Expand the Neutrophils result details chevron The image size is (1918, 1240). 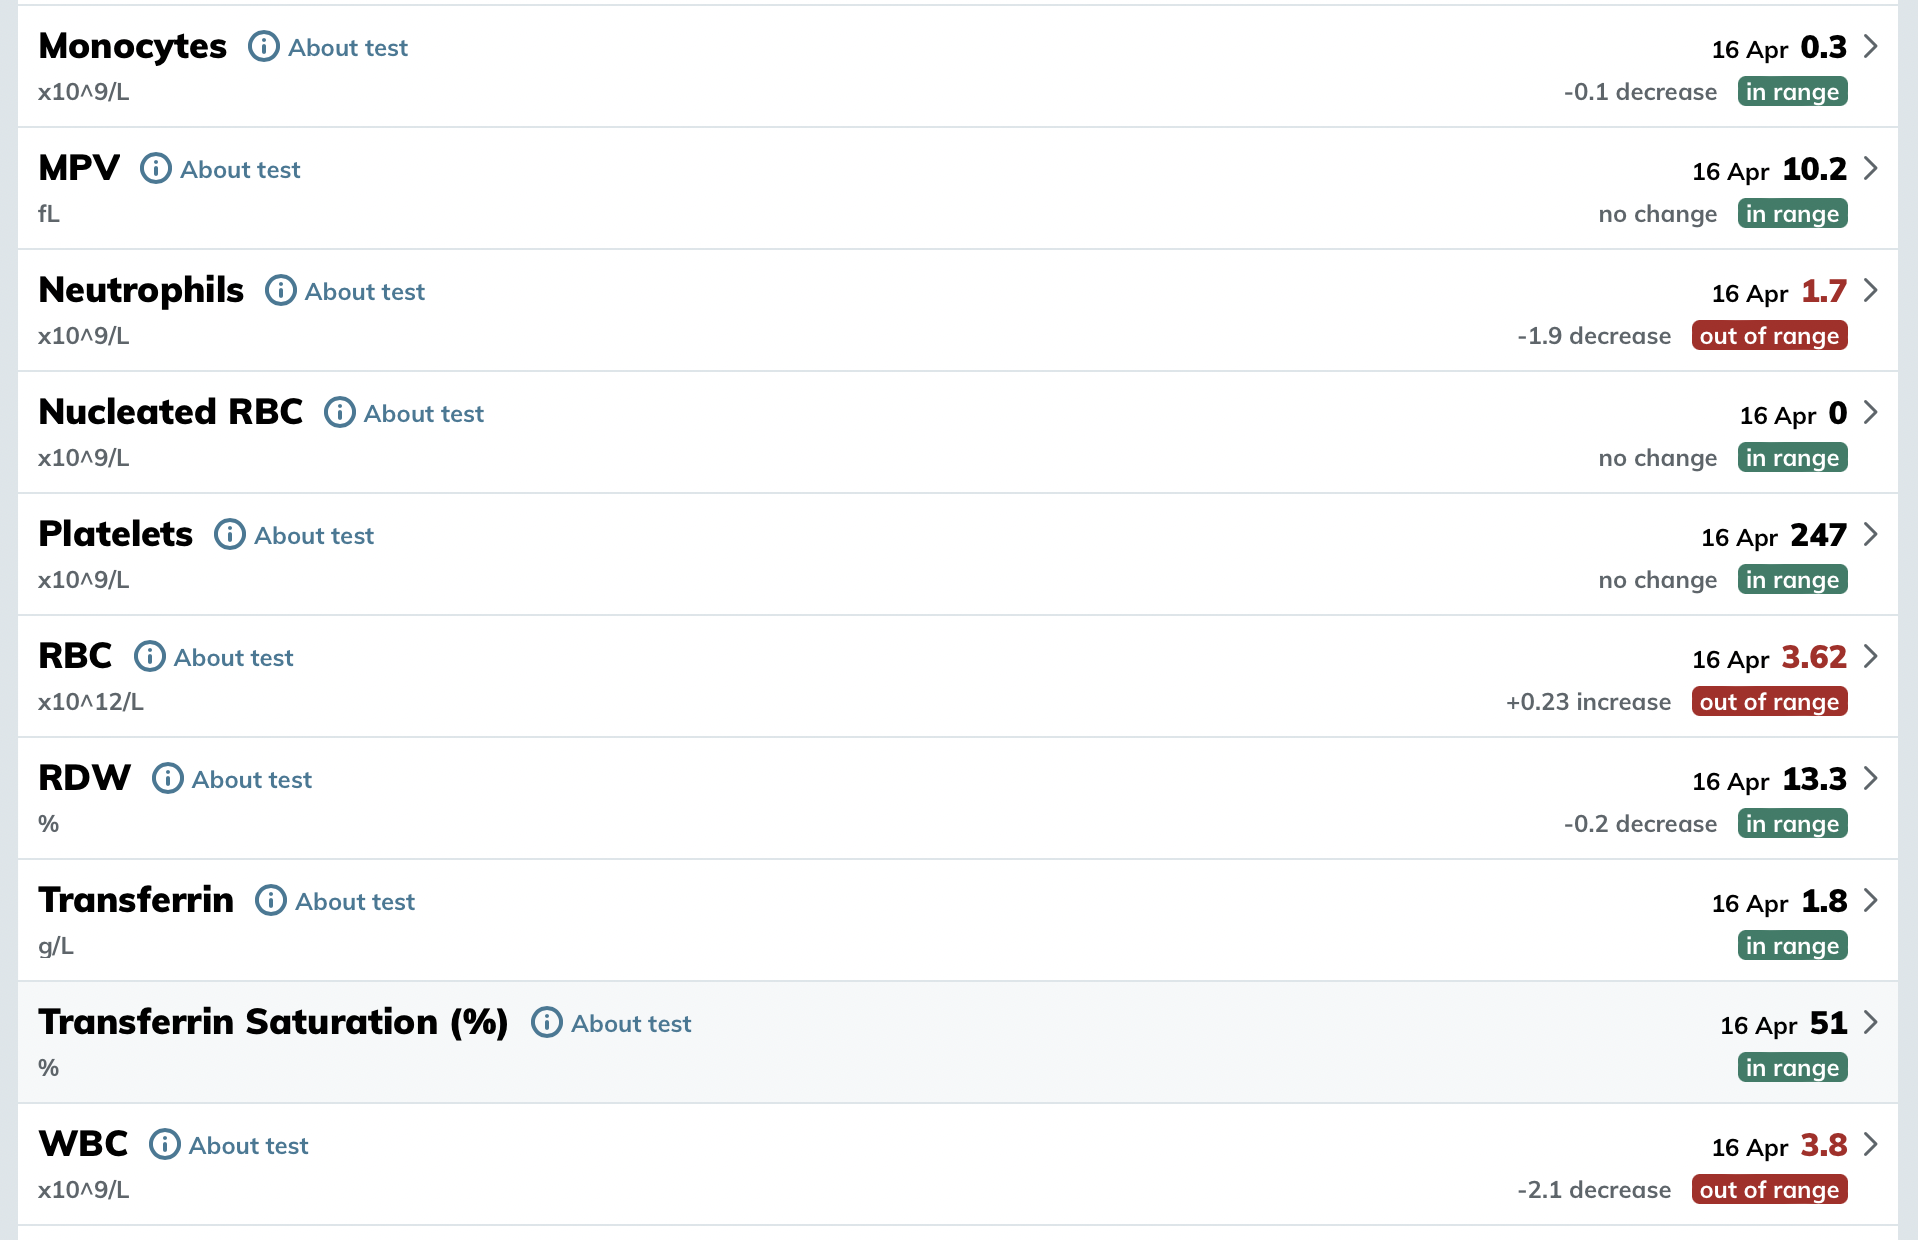1870,291
